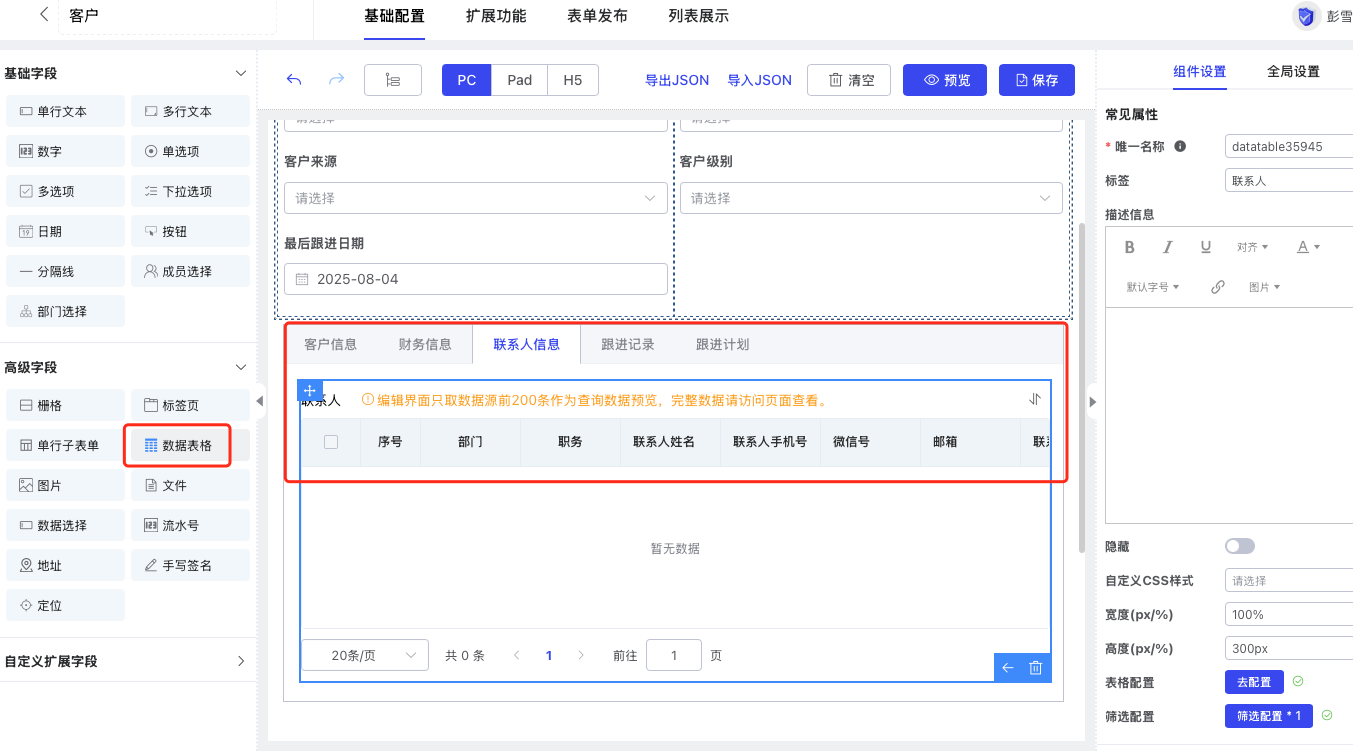Undo the last action with the undo arrow
The height and width of the screenshot is (751, 1353).
(x=294, y=80)
